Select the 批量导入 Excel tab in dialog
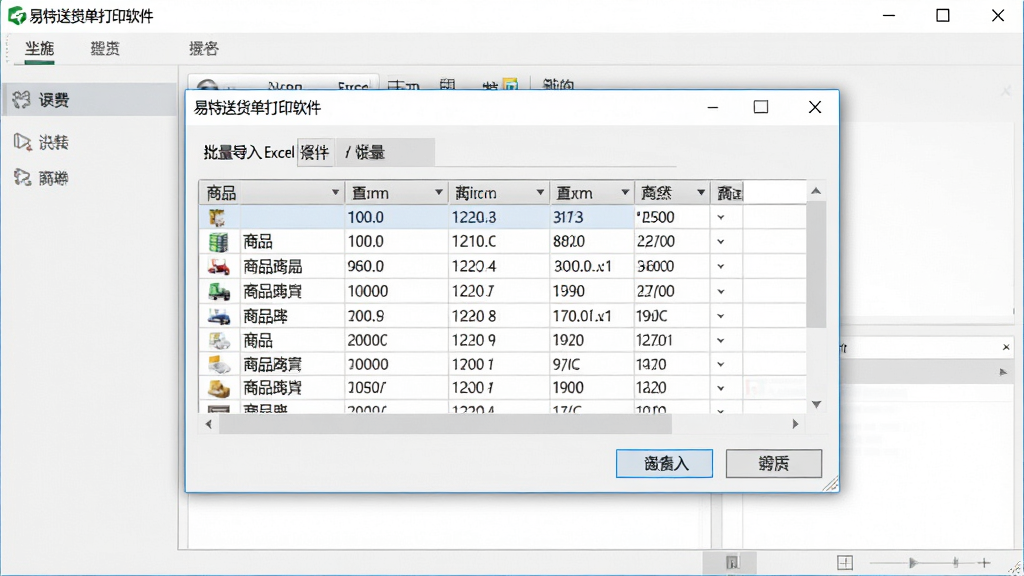The image size is (1024, 576). point(249,153)
